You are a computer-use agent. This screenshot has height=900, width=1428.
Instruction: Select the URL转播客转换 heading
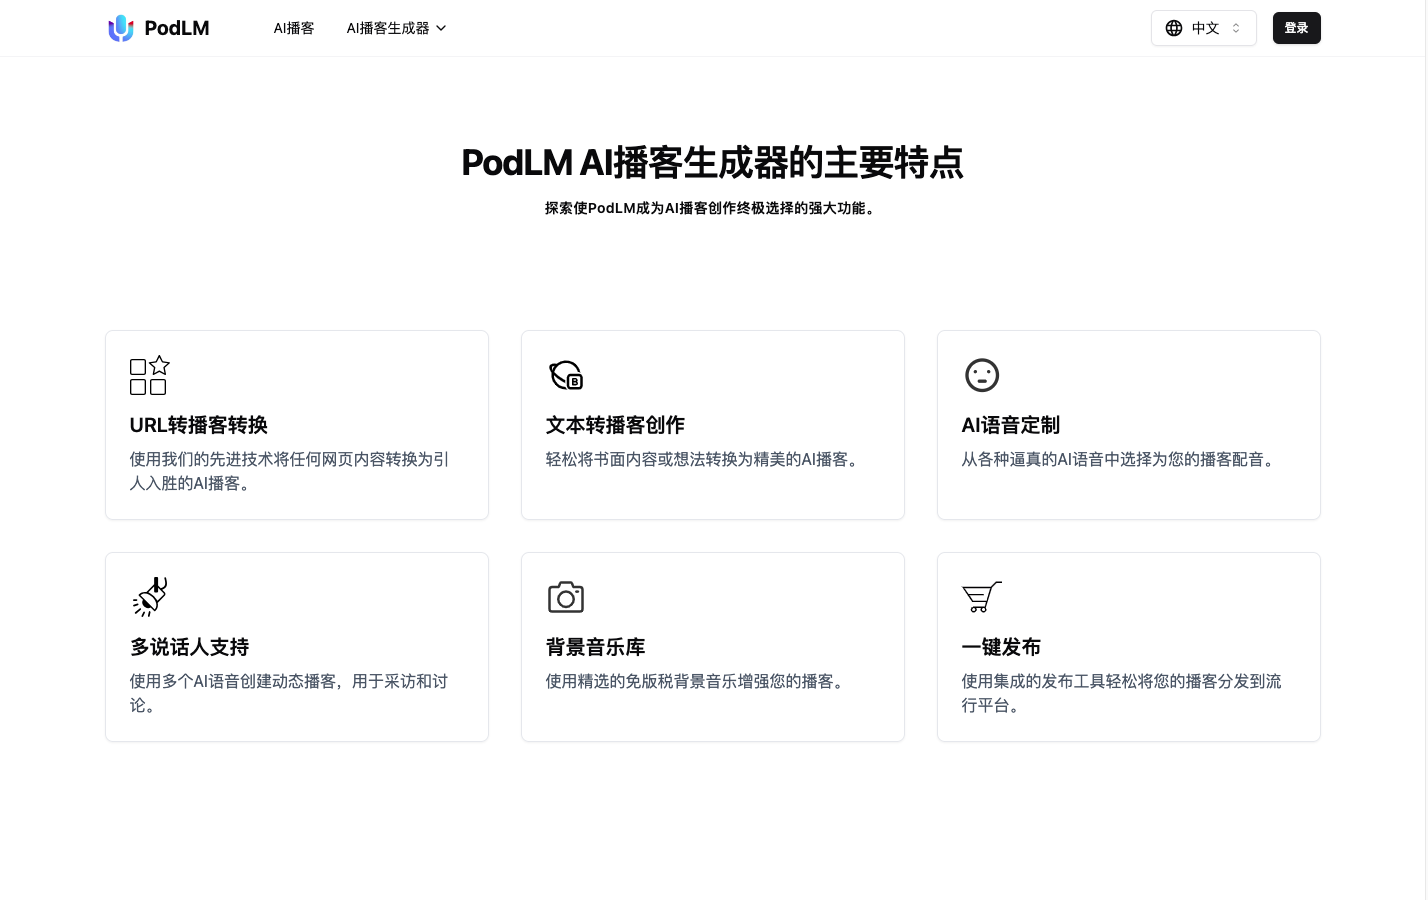coord(199,425)
